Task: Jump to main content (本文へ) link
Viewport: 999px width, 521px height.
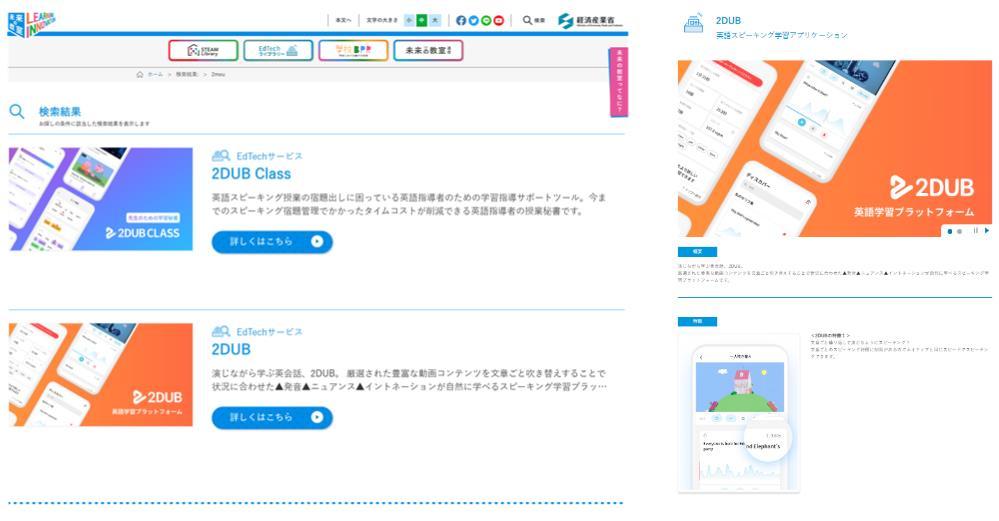Action: coord(343,20)
